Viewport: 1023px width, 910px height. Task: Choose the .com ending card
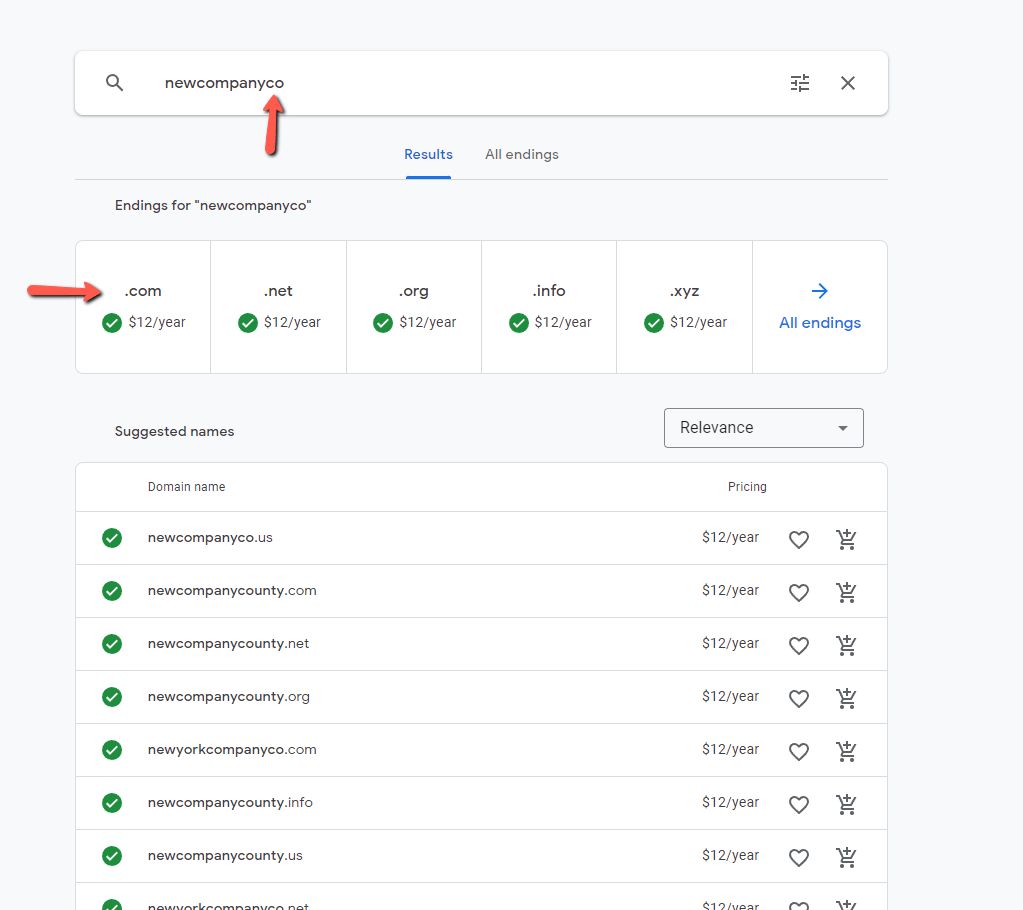coord(143,307)
